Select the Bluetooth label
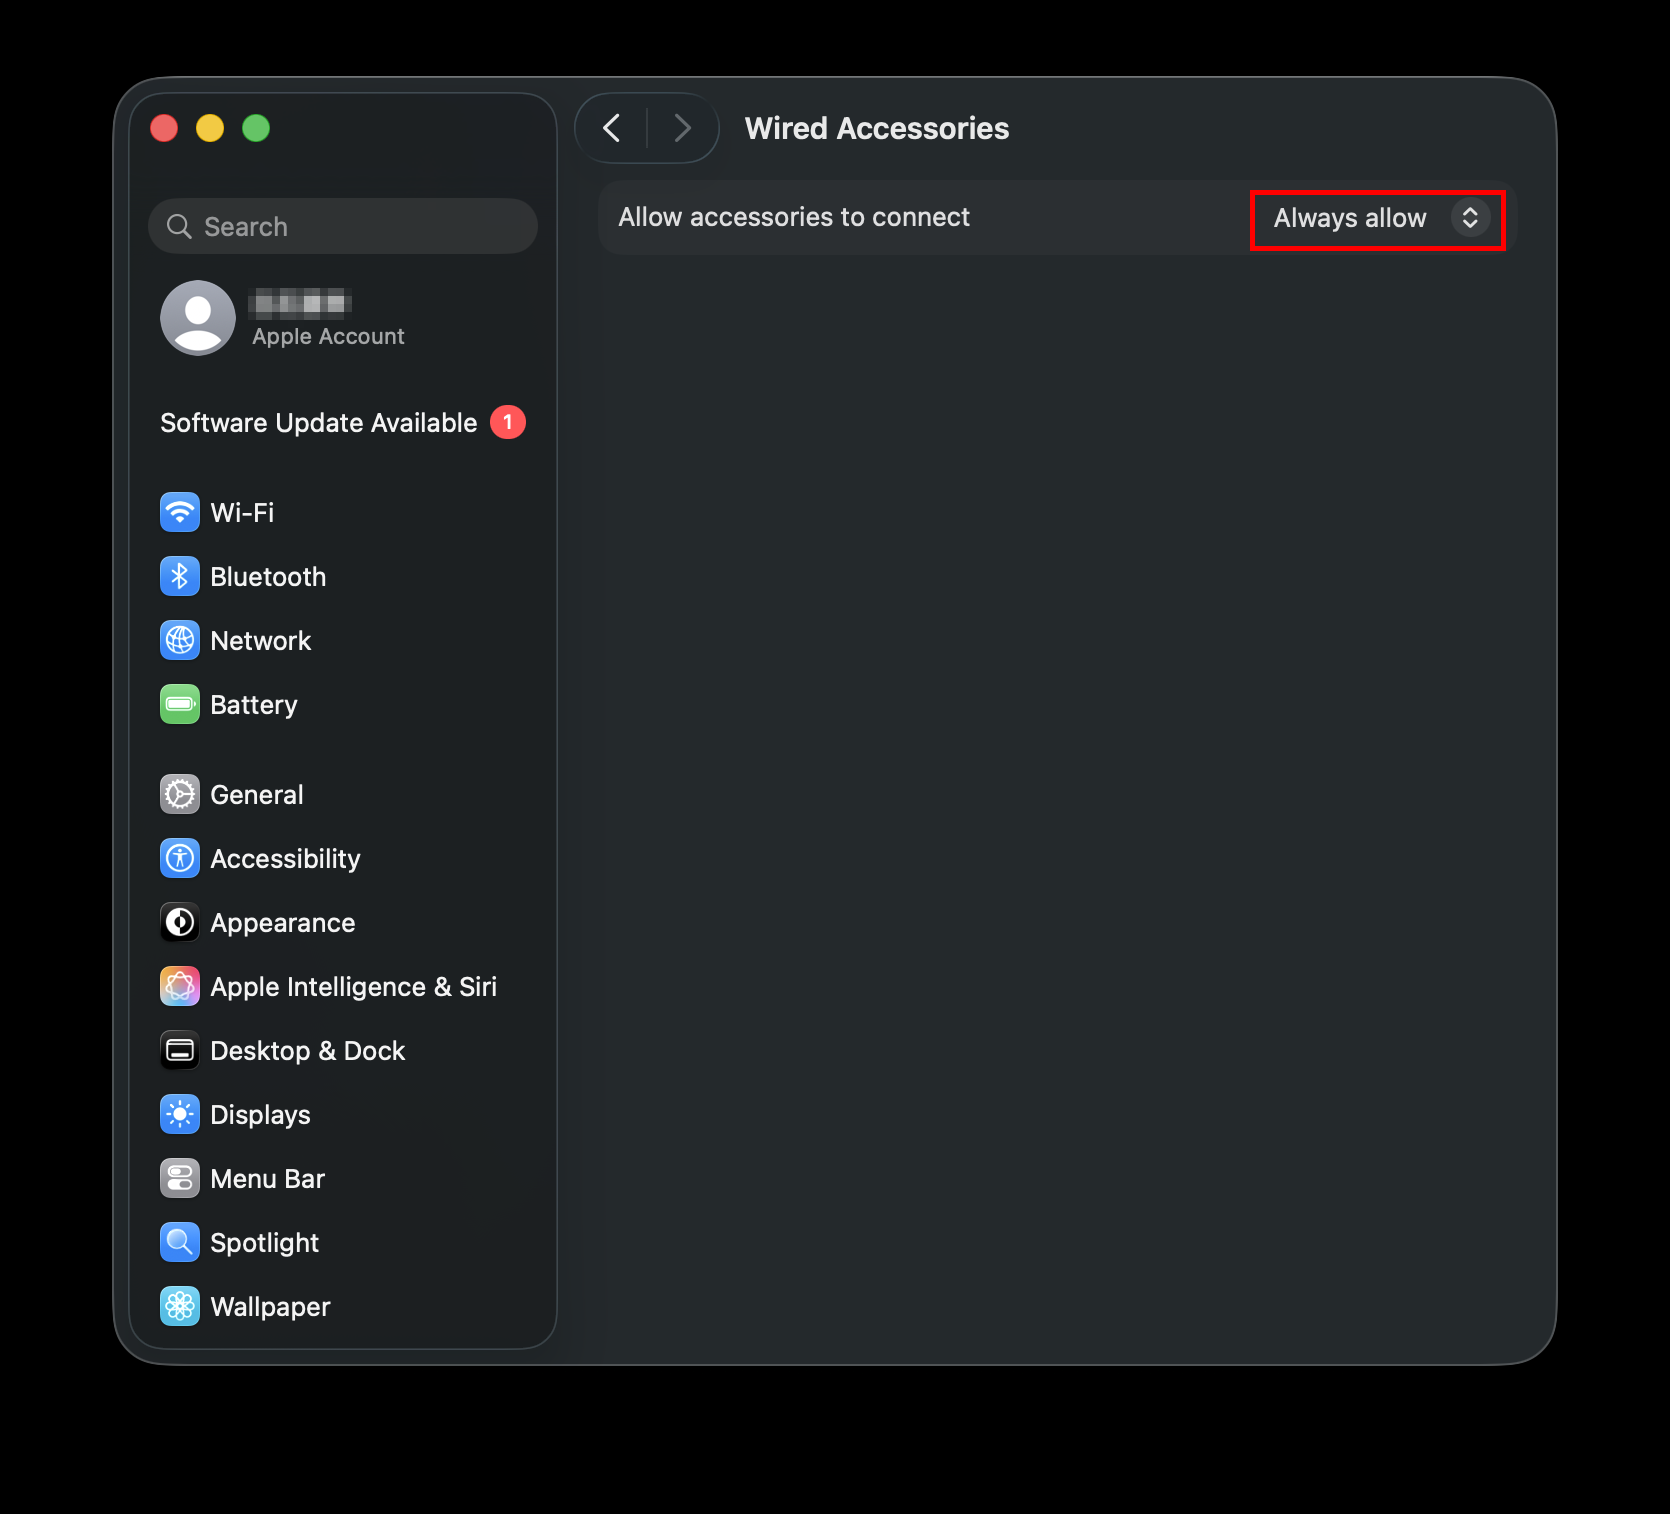Screen dimensions: 1670x1514 268,577
